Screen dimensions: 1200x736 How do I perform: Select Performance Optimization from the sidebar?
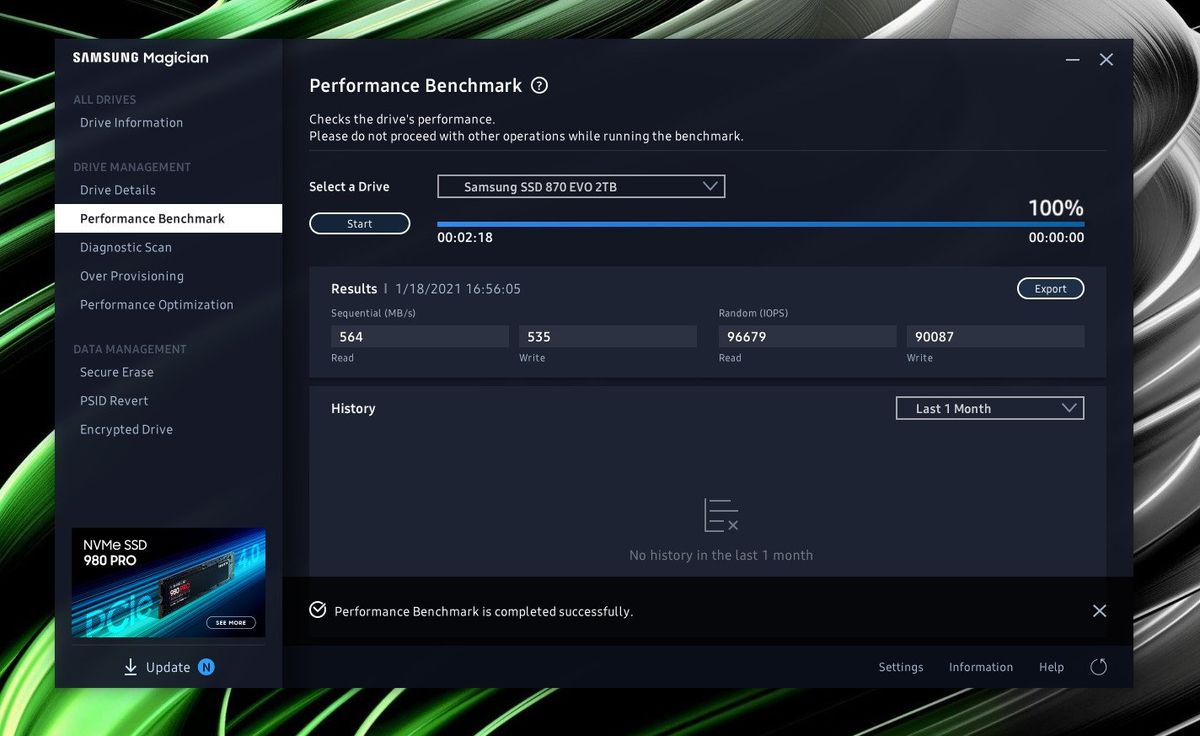tap(156, 304)
